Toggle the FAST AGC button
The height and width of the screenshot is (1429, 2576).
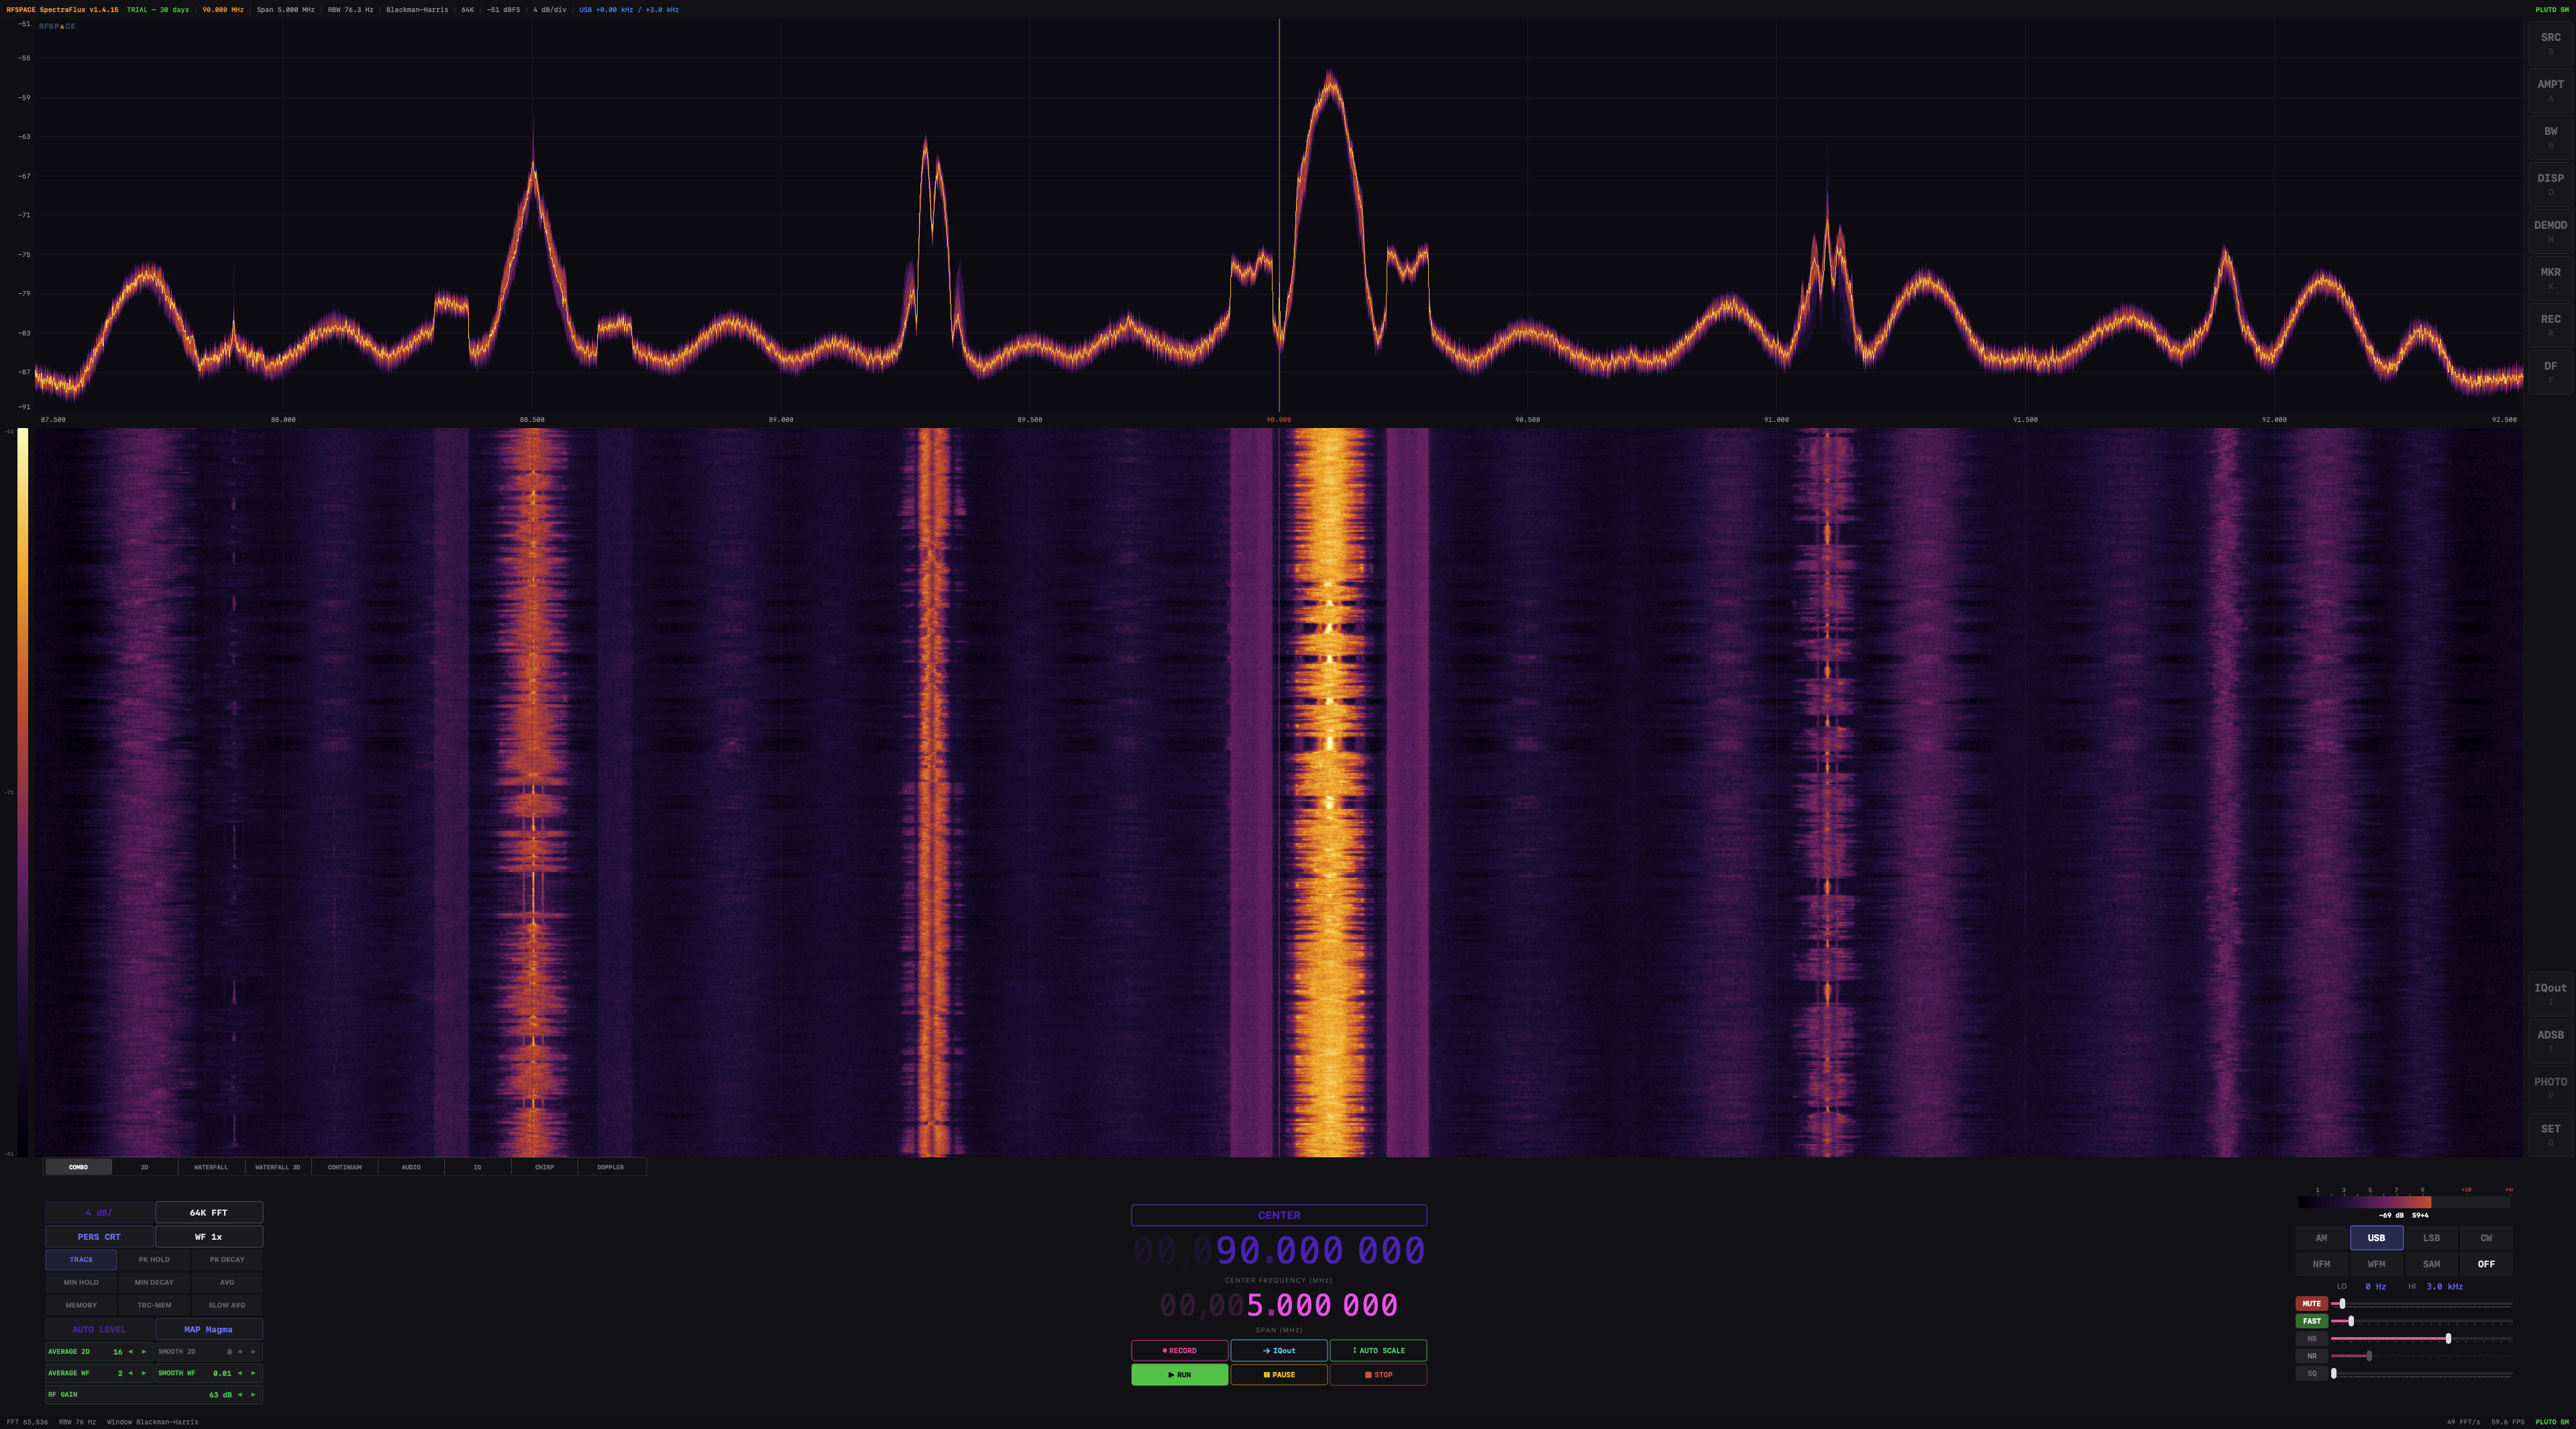[x=2311, y=1321]
